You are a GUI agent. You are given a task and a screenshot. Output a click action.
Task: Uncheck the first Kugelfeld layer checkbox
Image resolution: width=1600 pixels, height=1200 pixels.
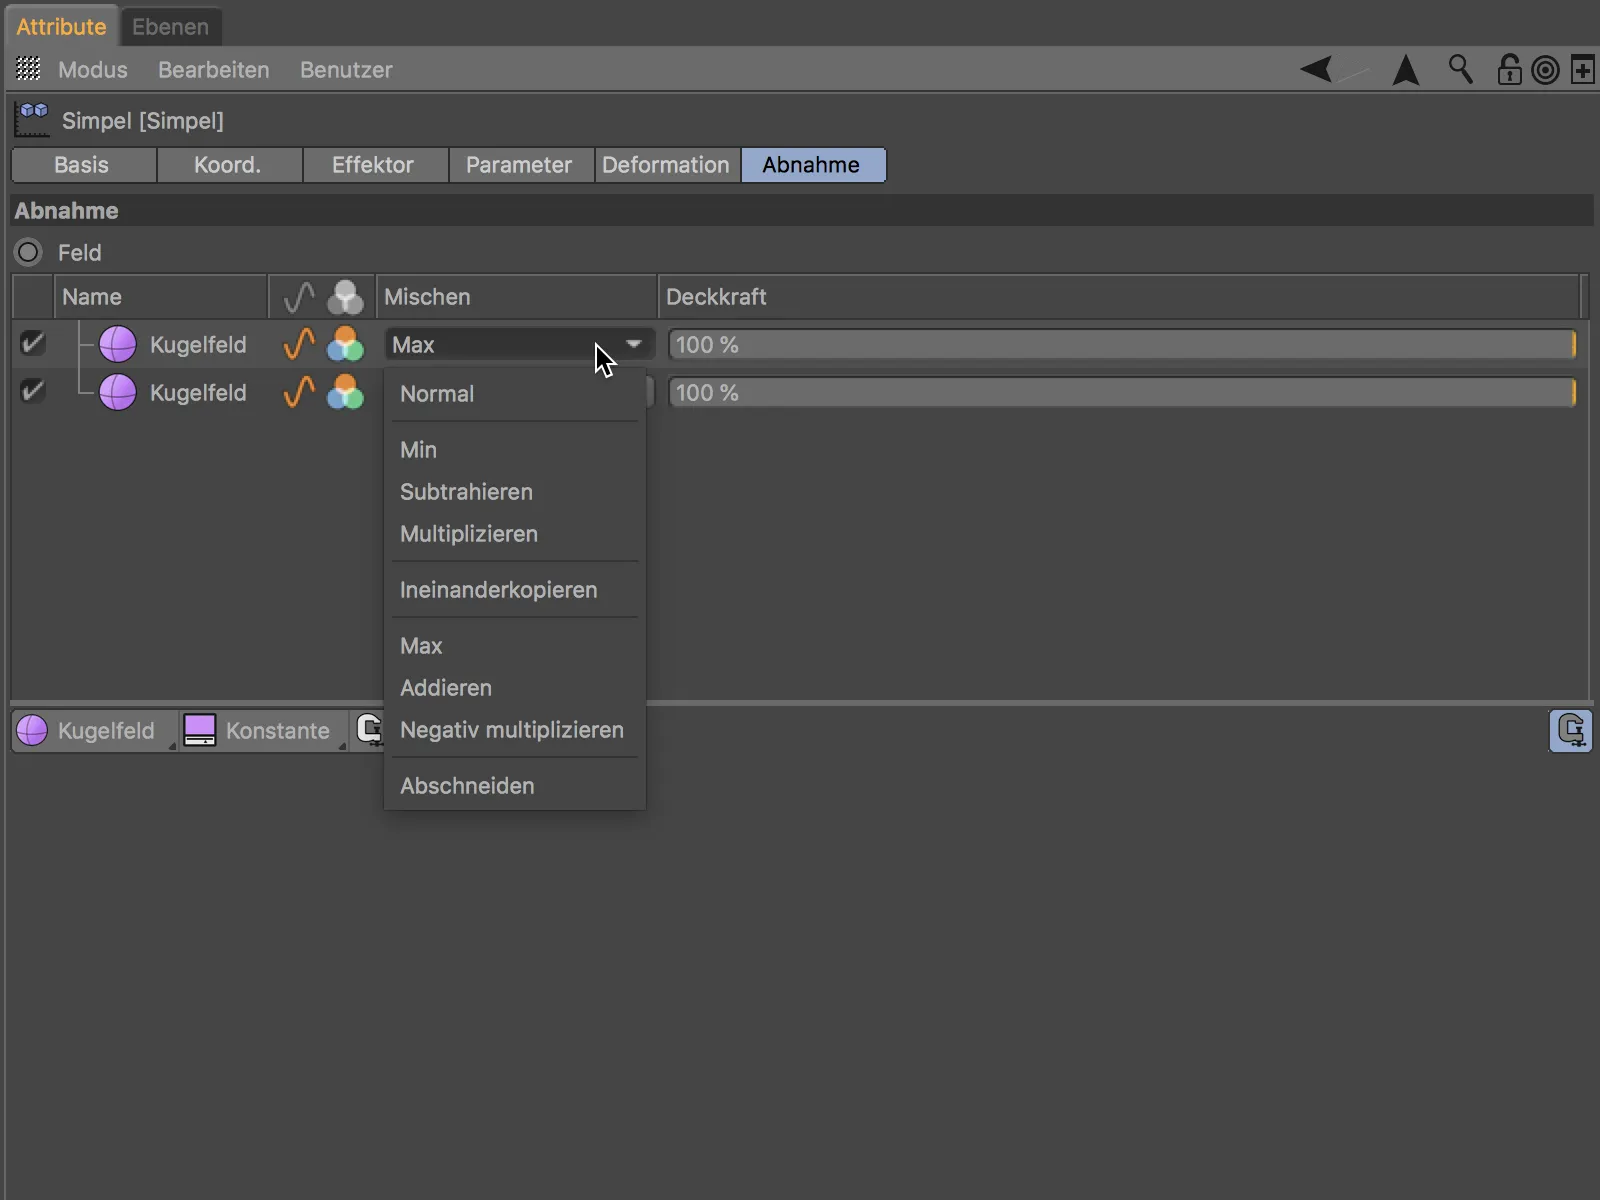click(32, 343)
